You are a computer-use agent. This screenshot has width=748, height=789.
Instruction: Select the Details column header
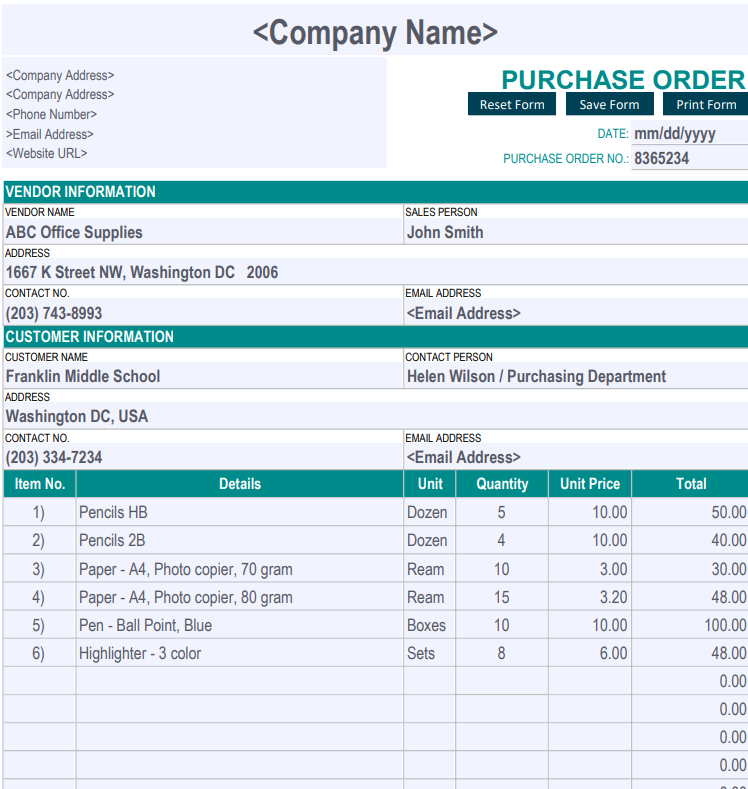point(240,484)
